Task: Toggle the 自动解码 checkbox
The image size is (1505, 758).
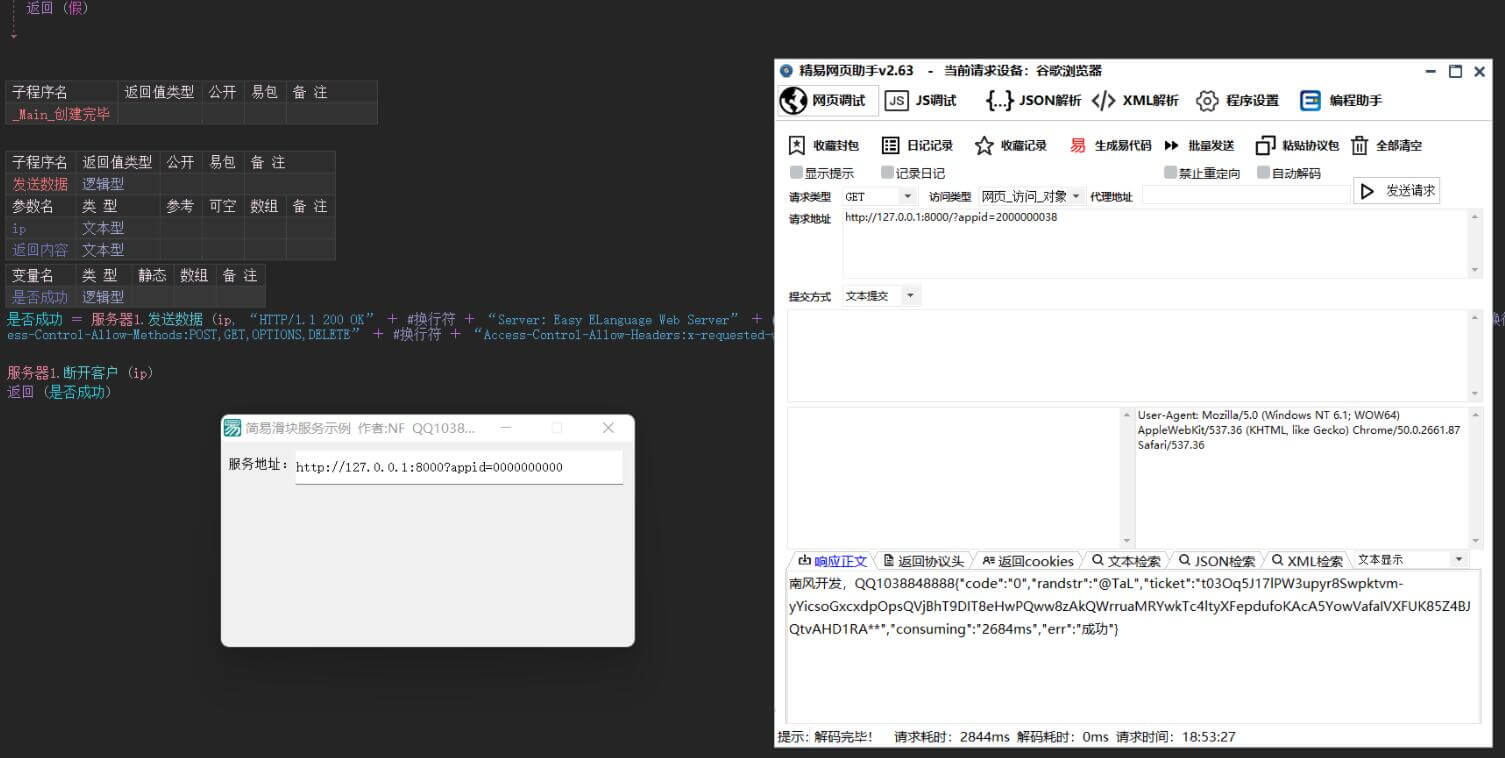Action: point(1263,172)
